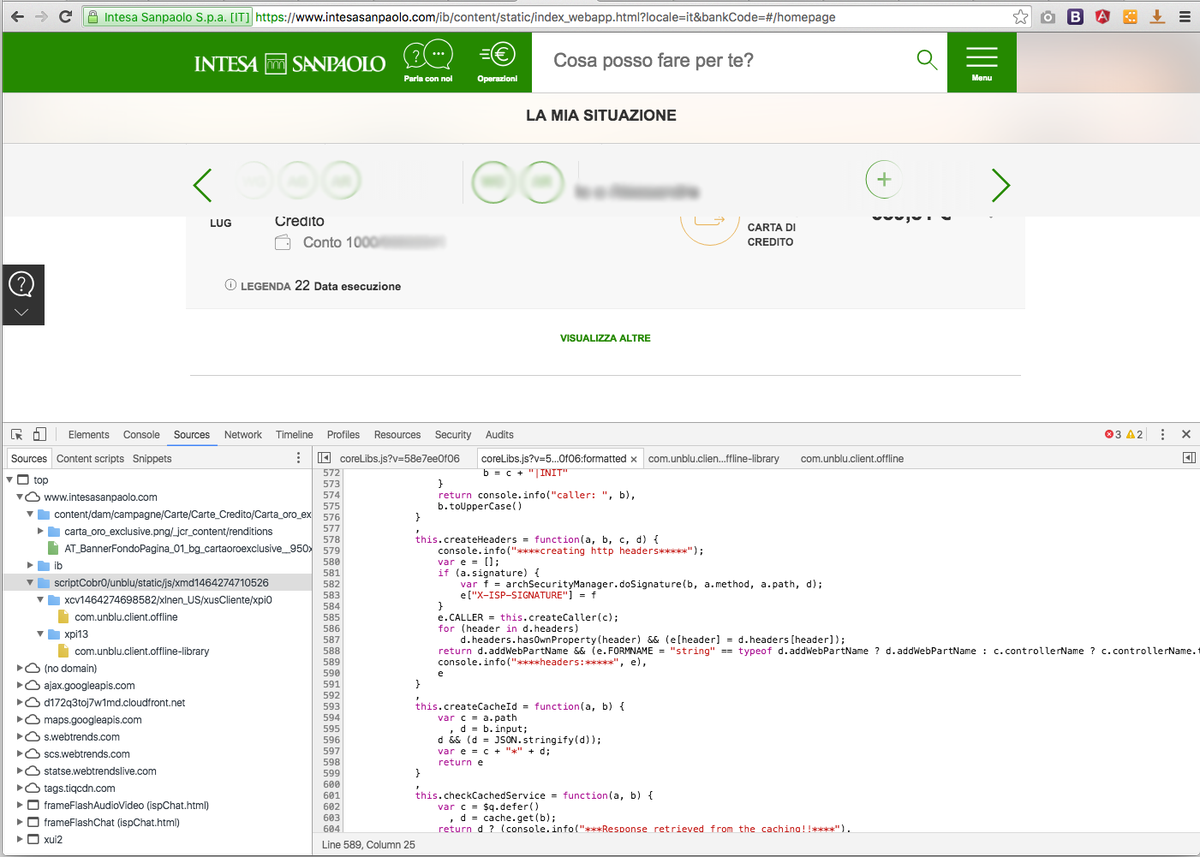Select the Snippets navigator tab
The image size is (1200, 857).
[152, 459]
